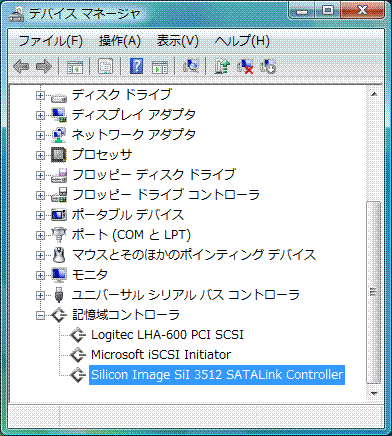Select the ディスプレイ アダプタ label
The height and width of the screenshot is (436, 392).
tap(134, 115)
